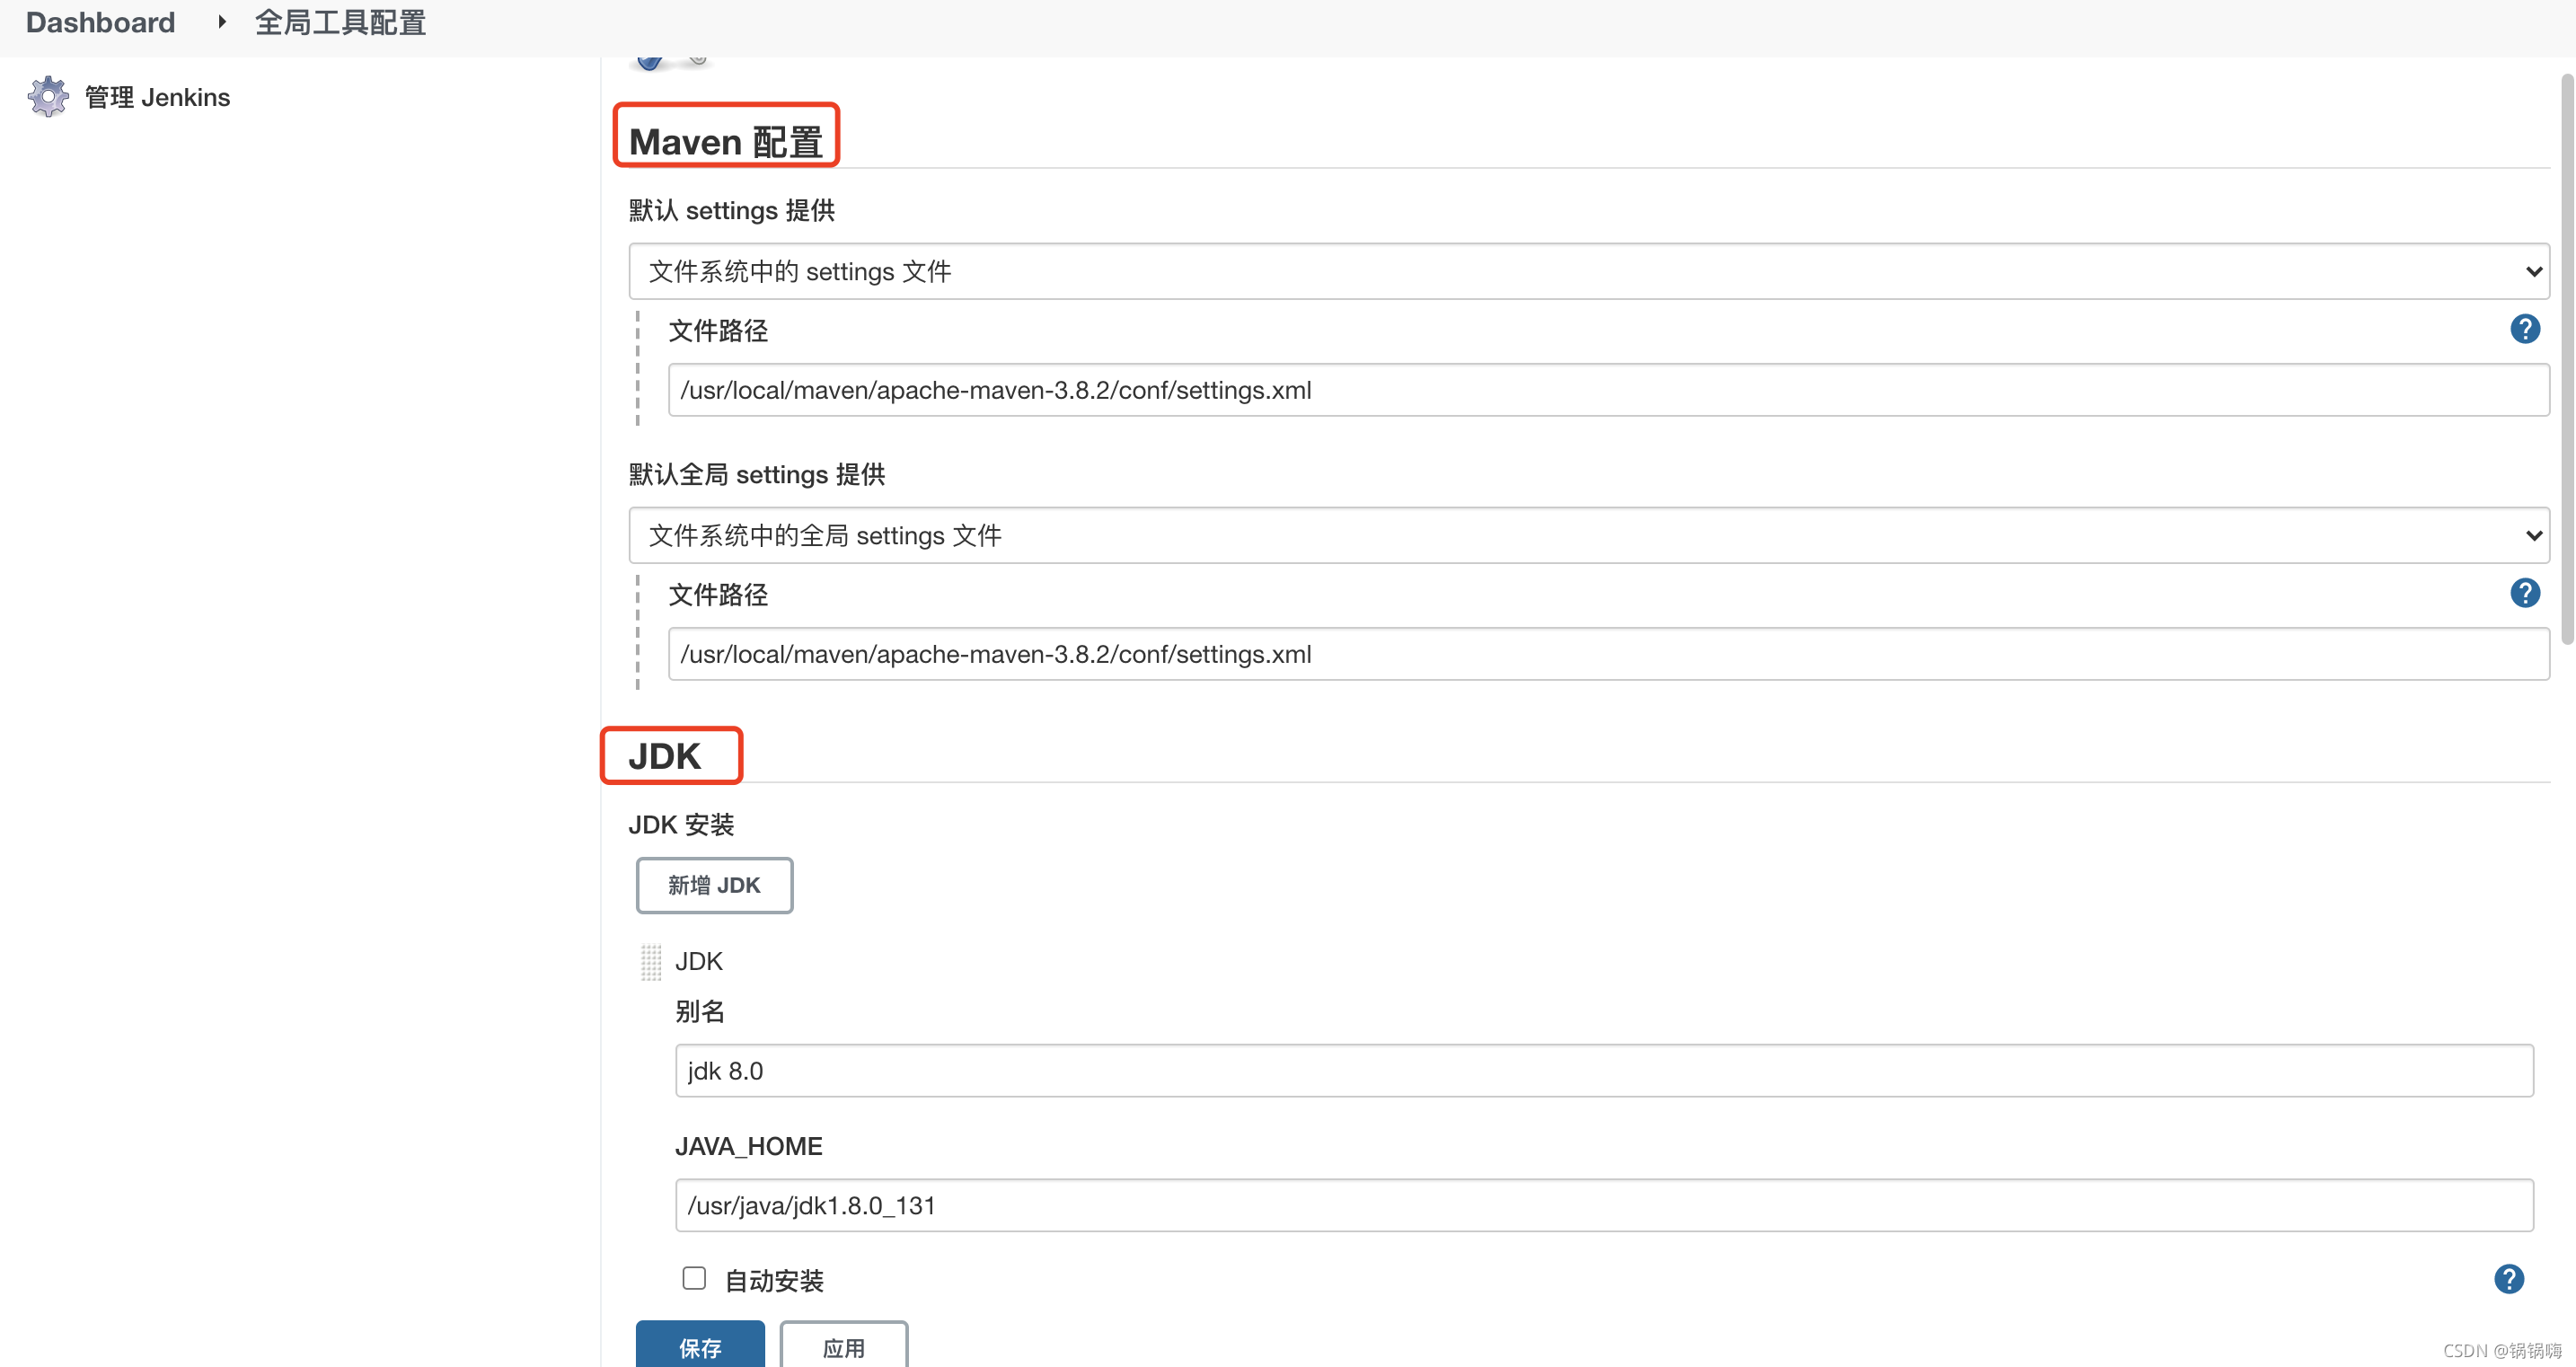
Task: Open help for global settings file path
Action: pos(2525,593)
